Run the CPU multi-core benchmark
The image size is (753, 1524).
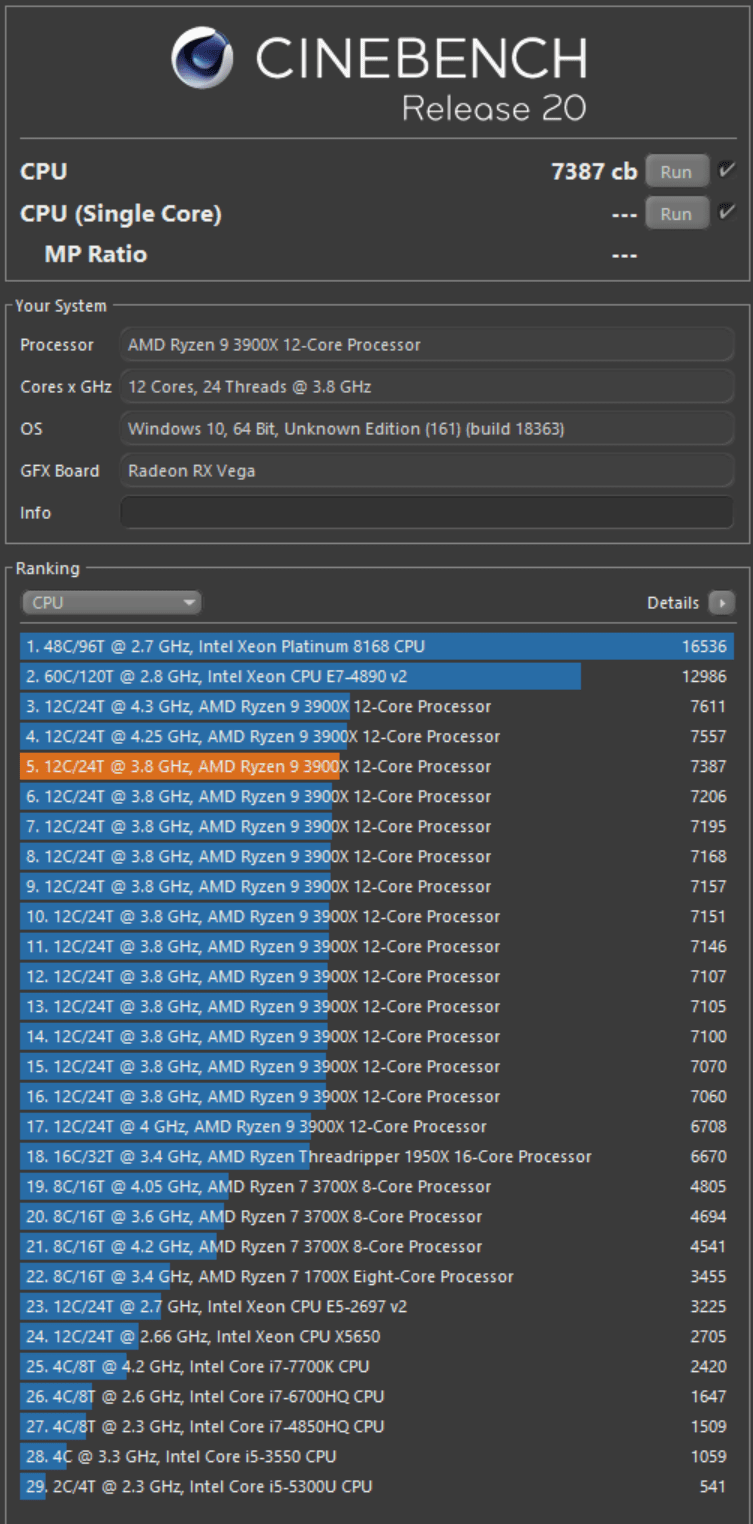click(x=676, y=171)
